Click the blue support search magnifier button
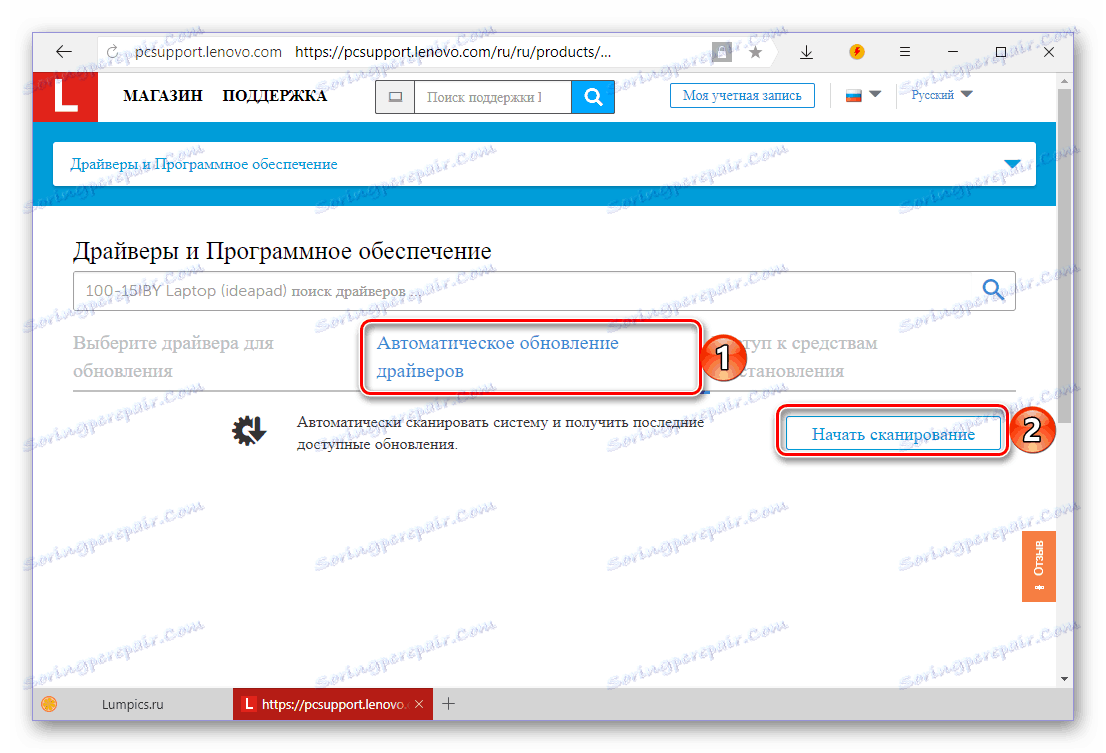 (x=593, y=97)
